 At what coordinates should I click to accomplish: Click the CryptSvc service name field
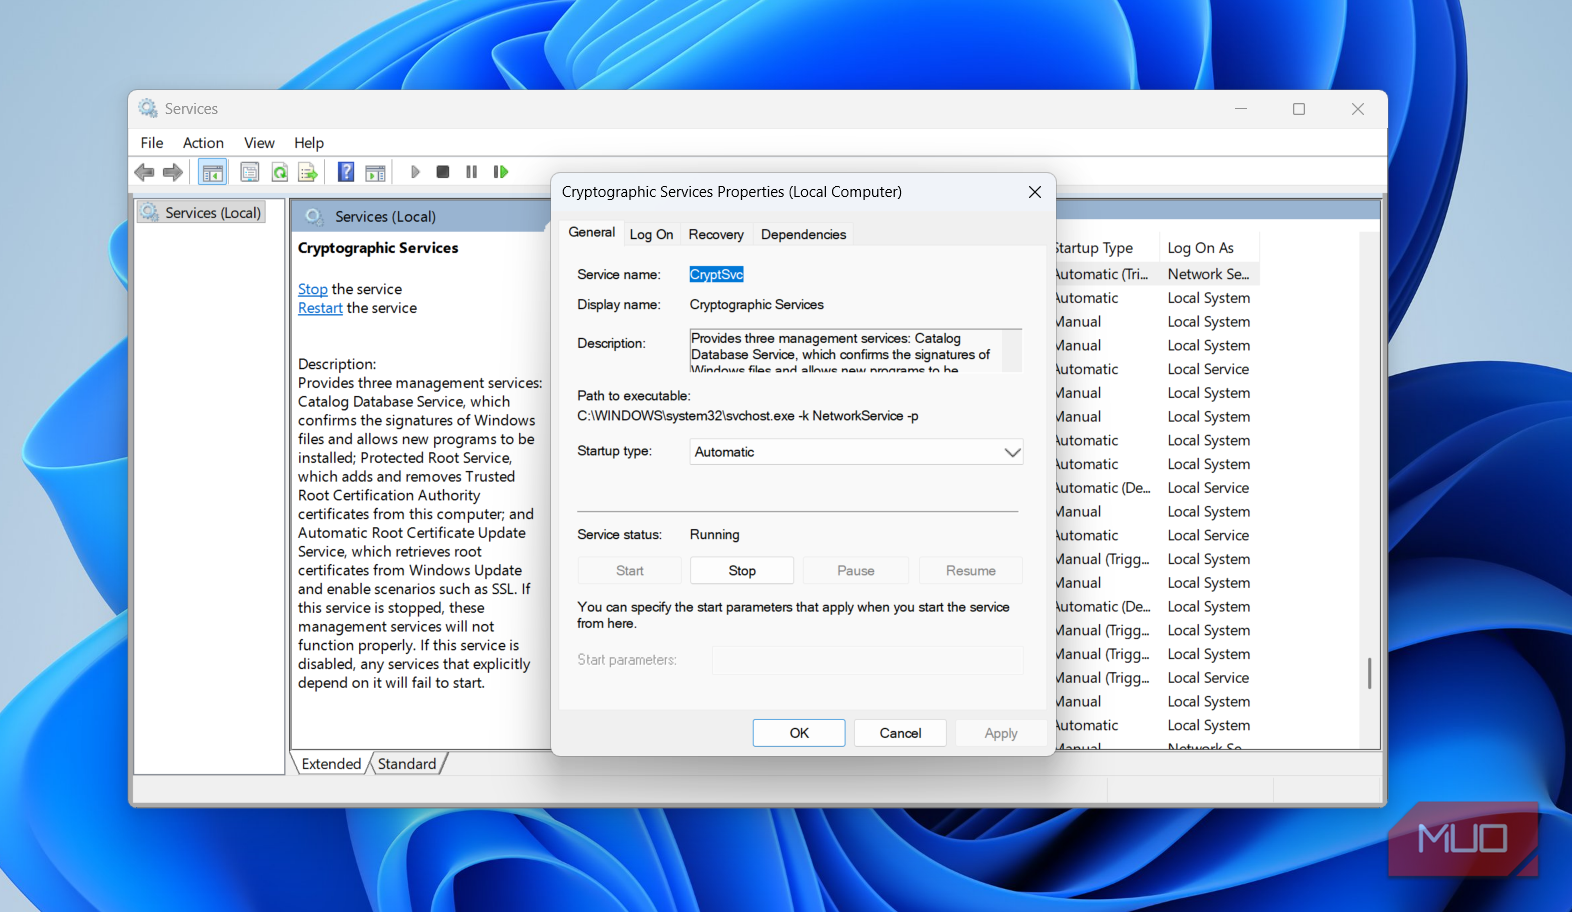(717, 274)
